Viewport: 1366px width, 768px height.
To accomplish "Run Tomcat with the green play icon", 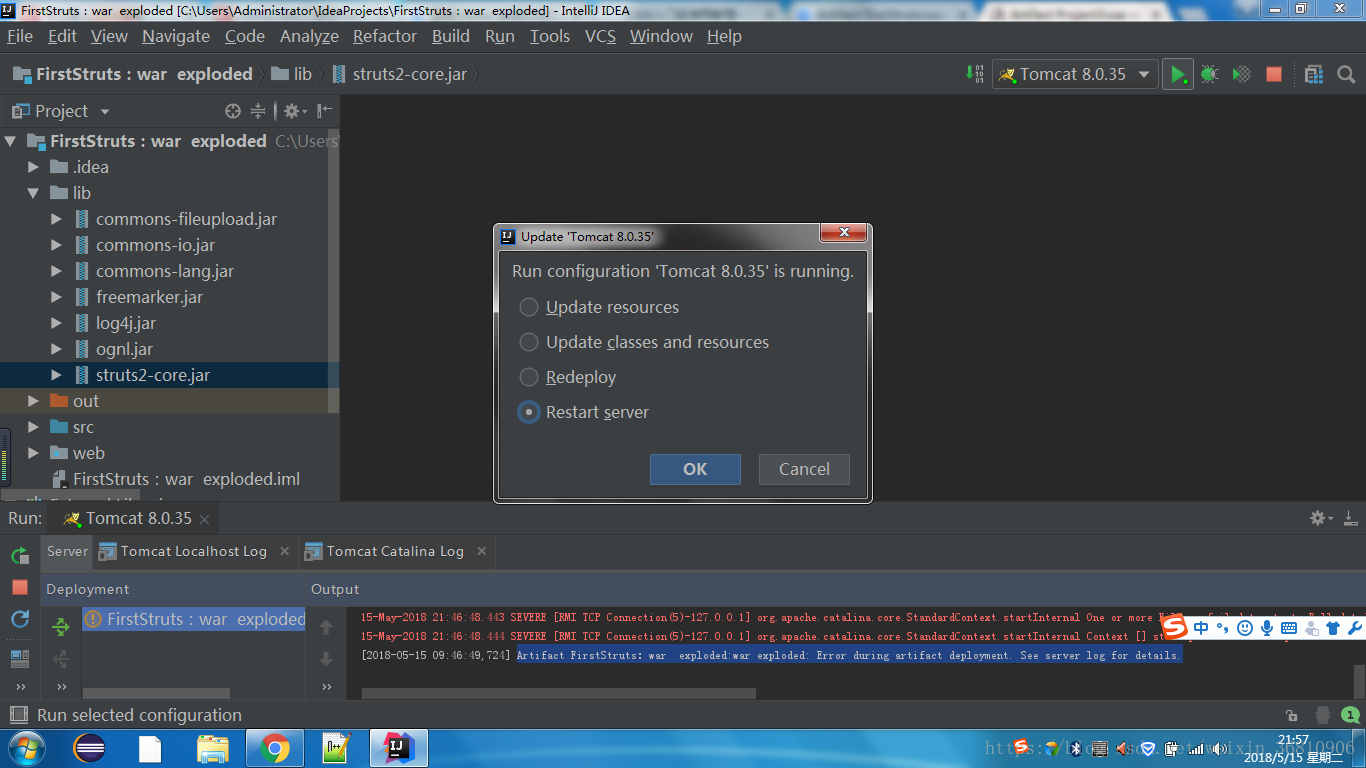I will coord(1178,74).
